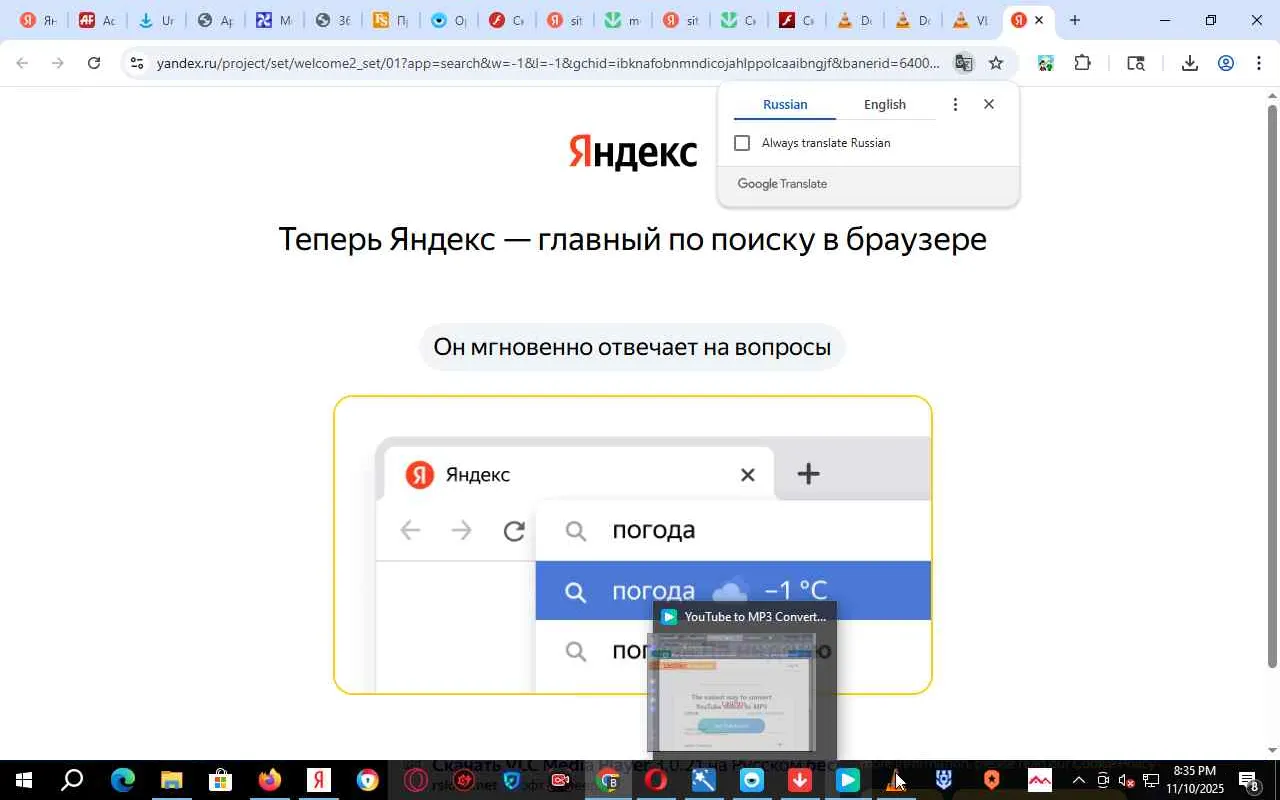This screenshot has height=800, width=1280.
Task: Switch to the 'Mc' tab with blue icon
Action: 273,20
